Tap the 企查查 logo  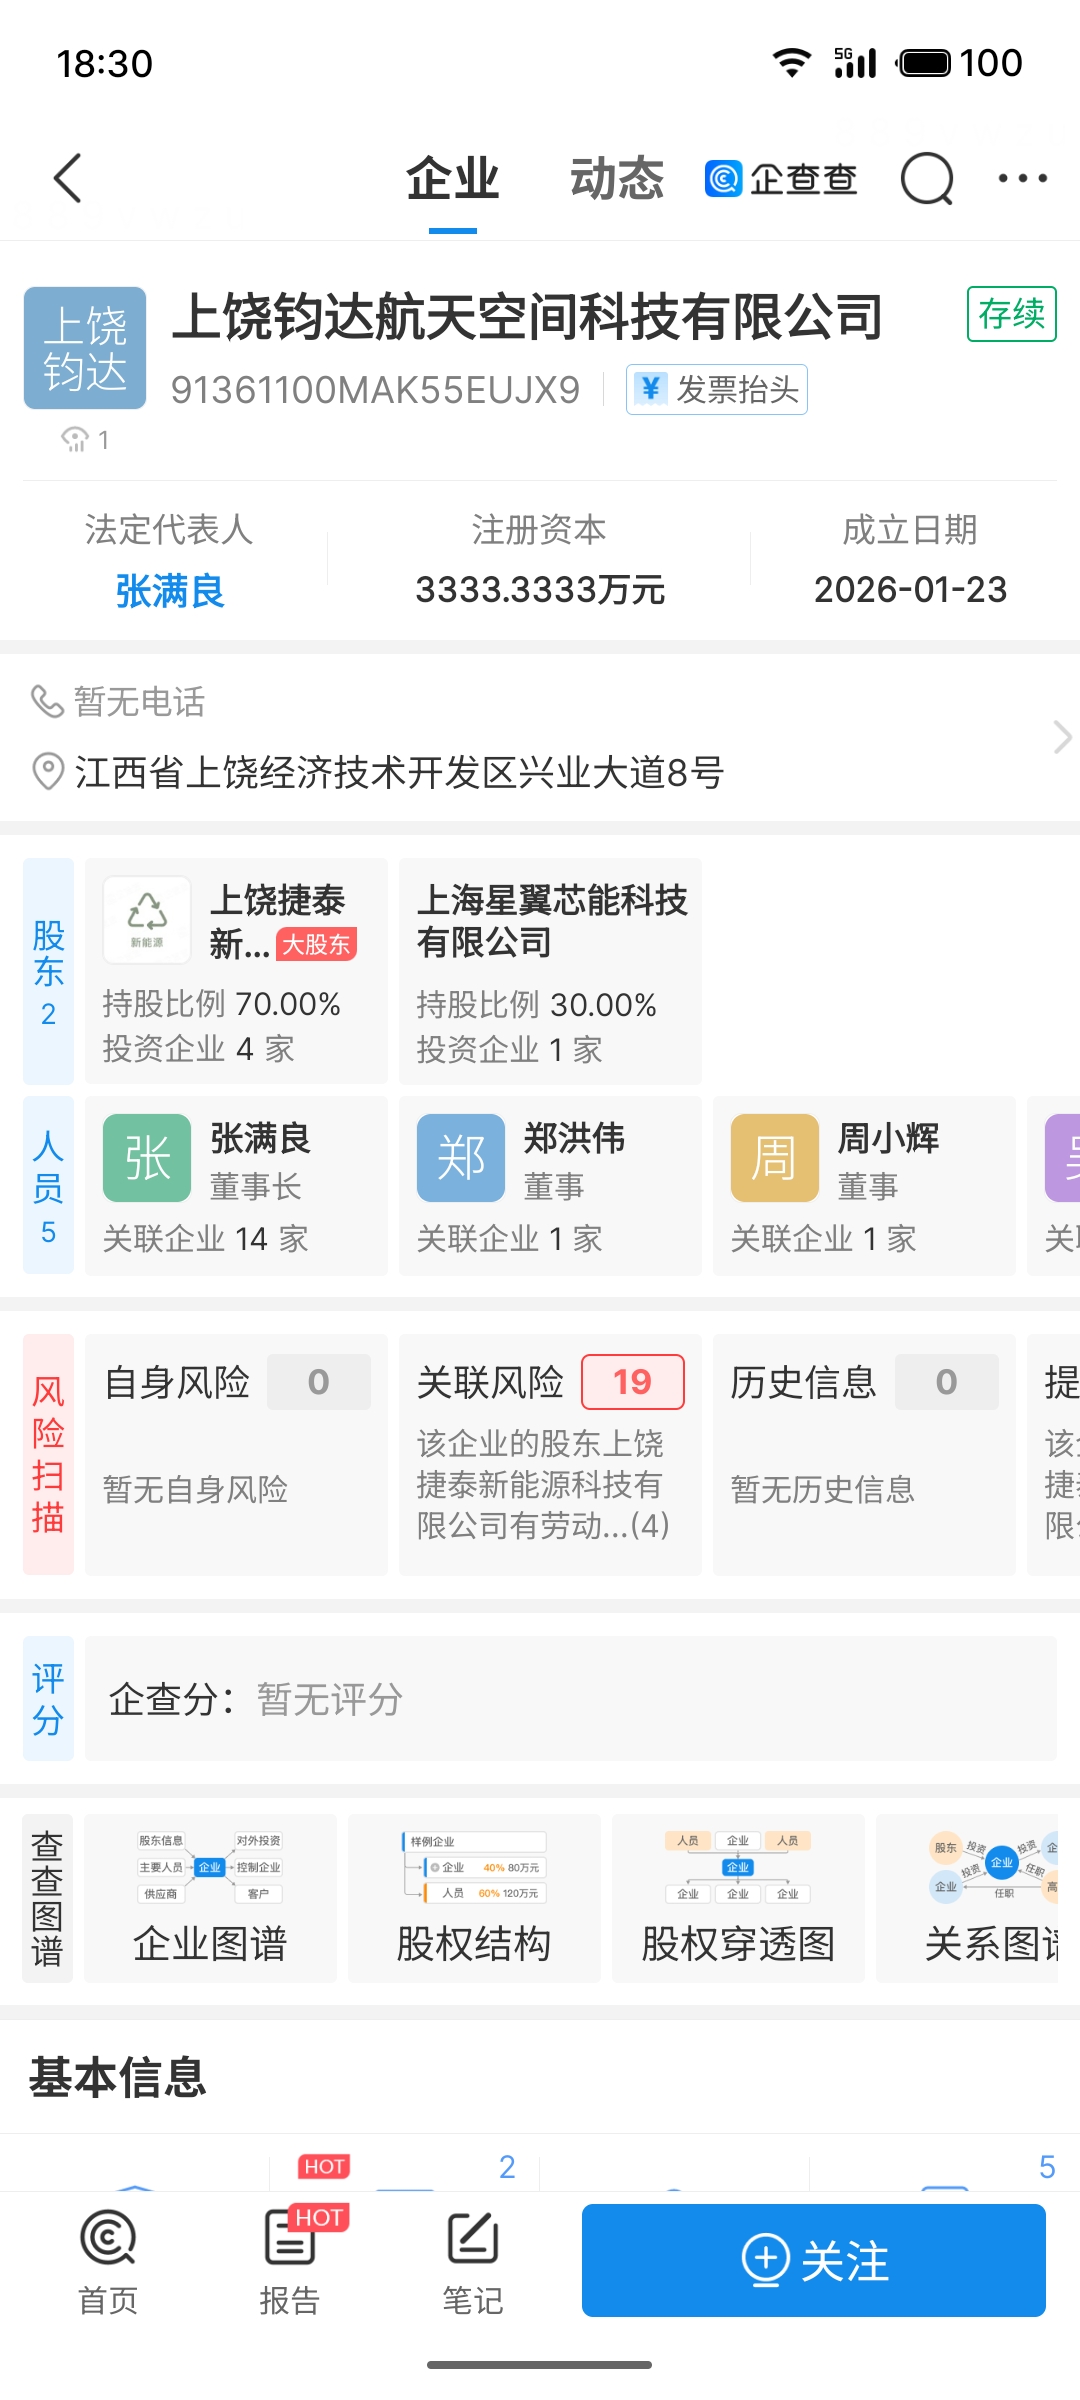tap(781, 179)
